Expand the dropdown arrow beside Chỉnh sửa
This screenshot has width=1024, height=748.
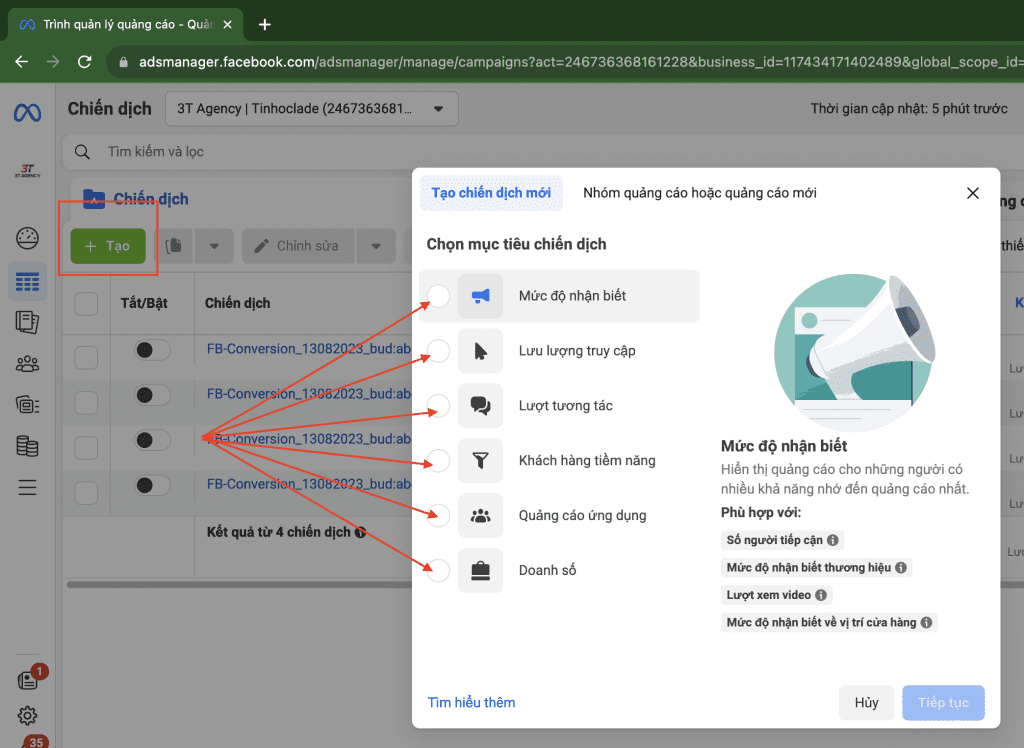pos(376,246)
